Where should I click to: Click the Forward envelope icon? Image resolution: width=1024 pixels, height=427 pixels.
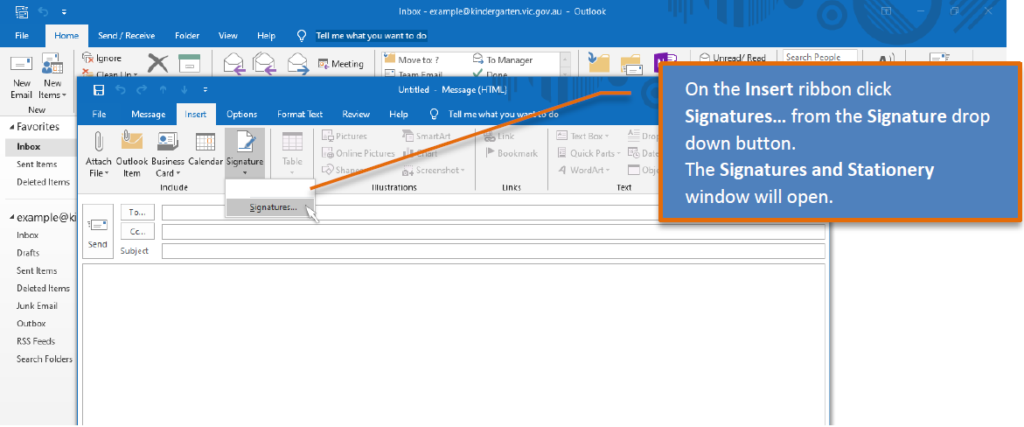click(298, 63)
